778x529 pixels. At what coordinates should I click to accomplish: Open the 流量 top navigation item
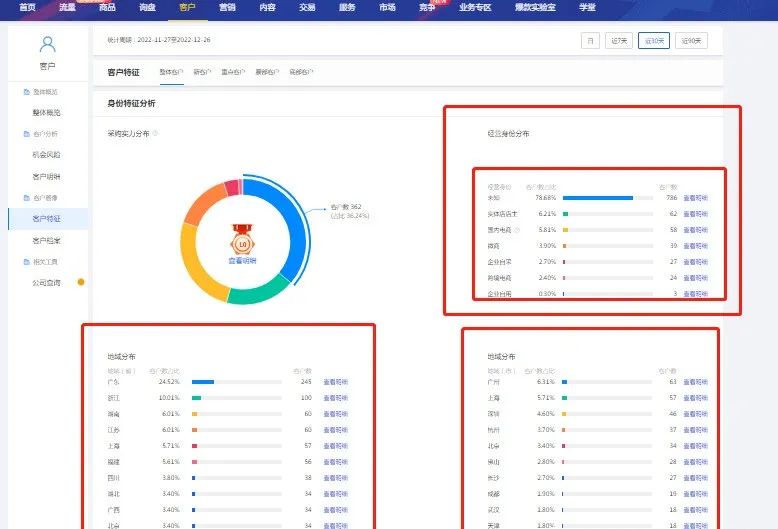tap(67, 7)
